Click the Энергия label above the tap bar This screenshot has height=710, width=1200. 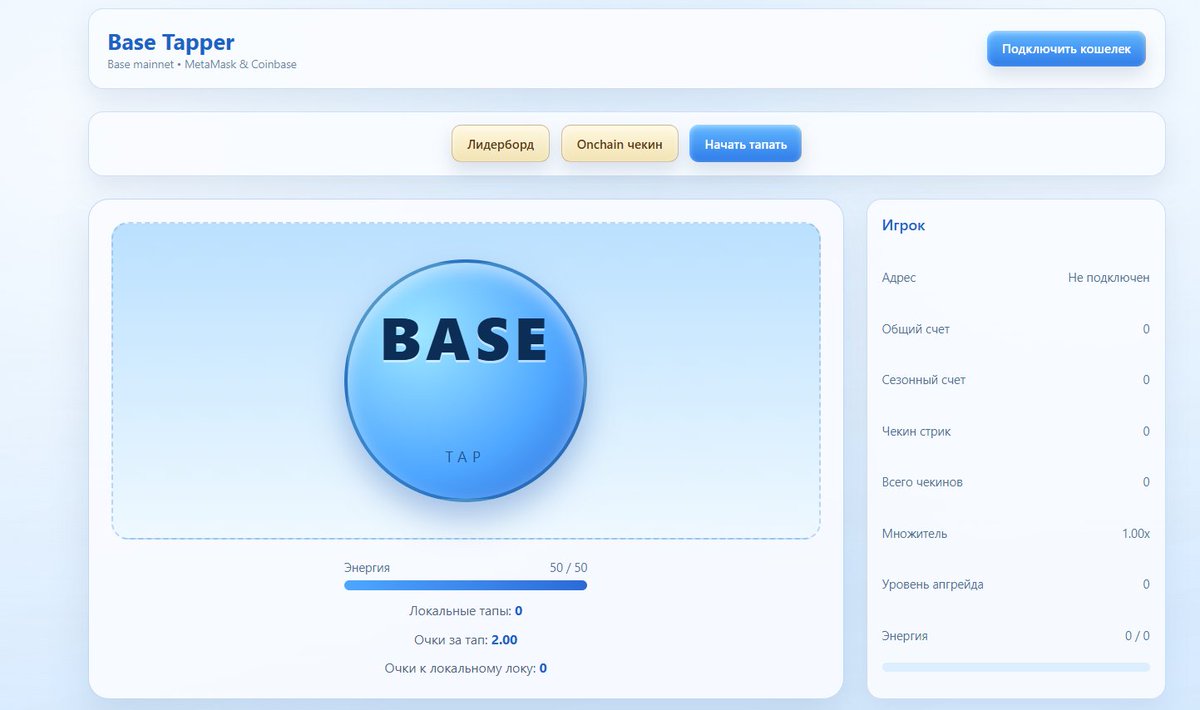click(367, 567)
